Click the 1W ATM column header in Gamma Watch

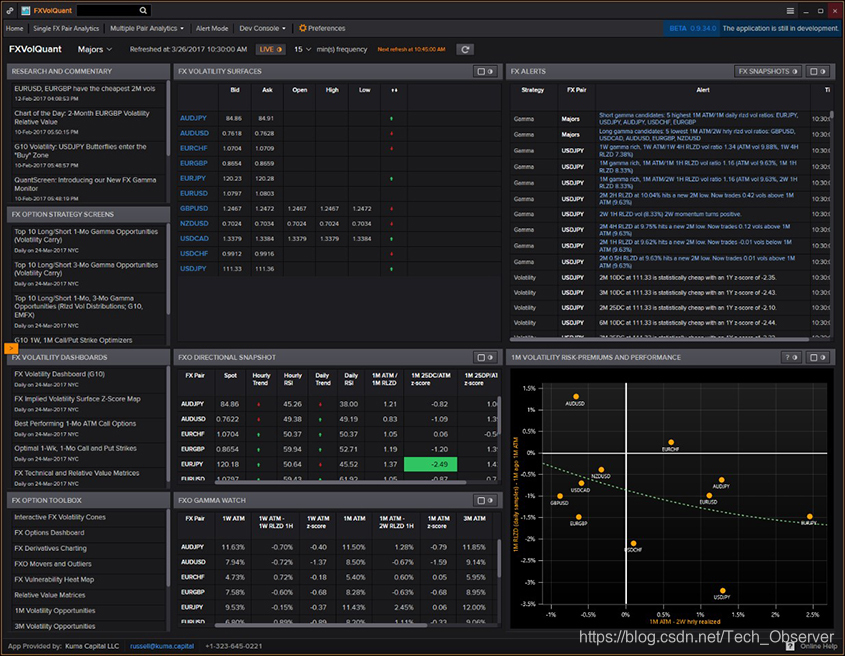(x=233, y=519)
